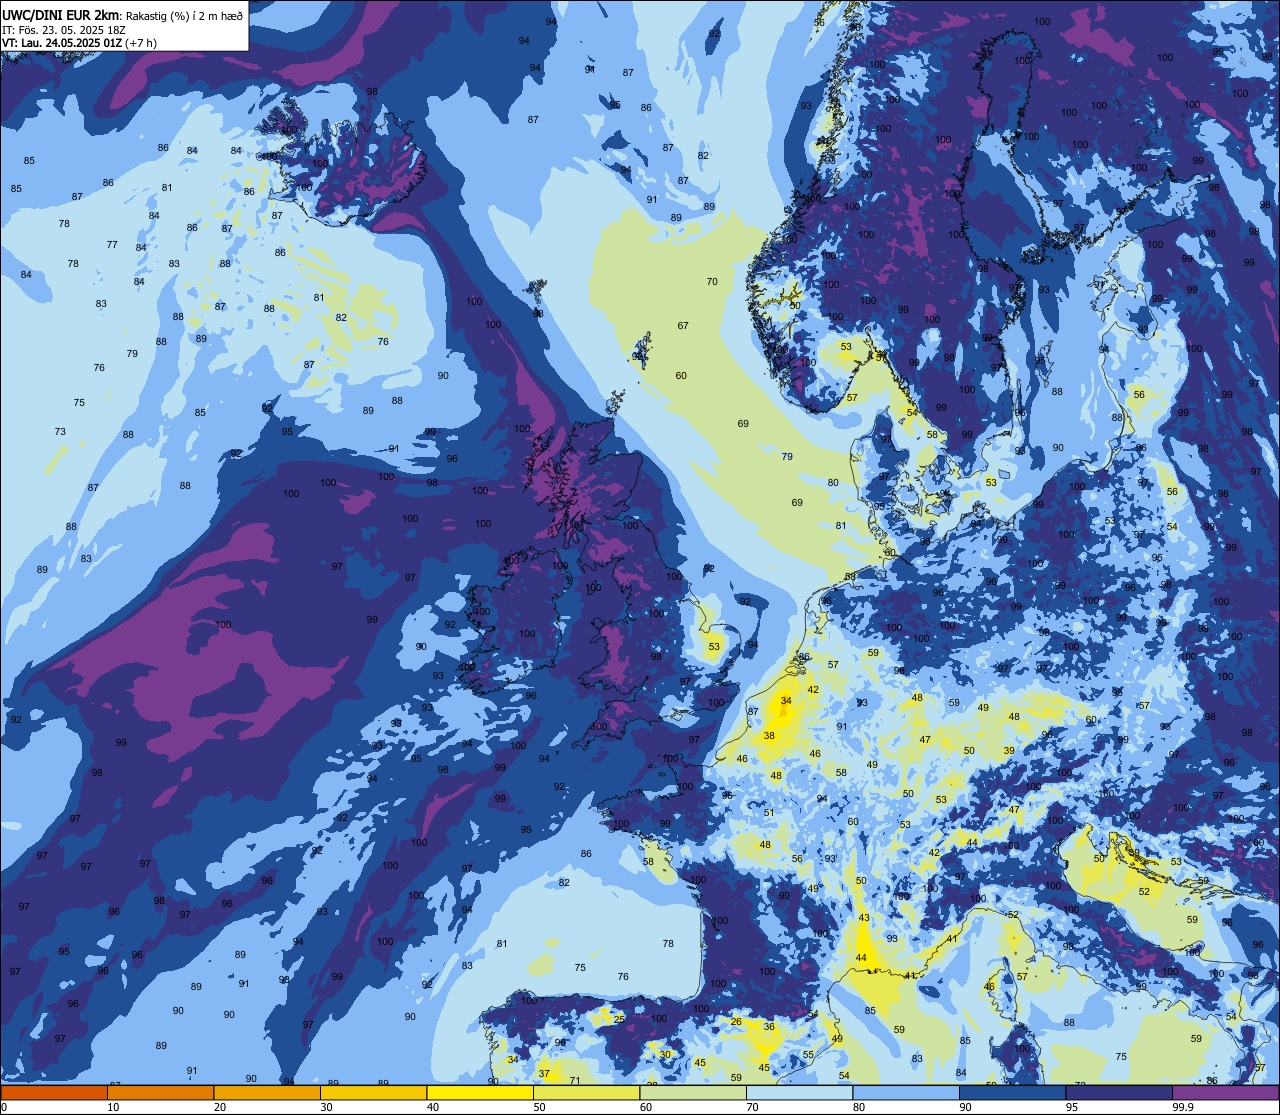Pick the navy 95–99.9 legend swatch

tap(1119, 1092)
